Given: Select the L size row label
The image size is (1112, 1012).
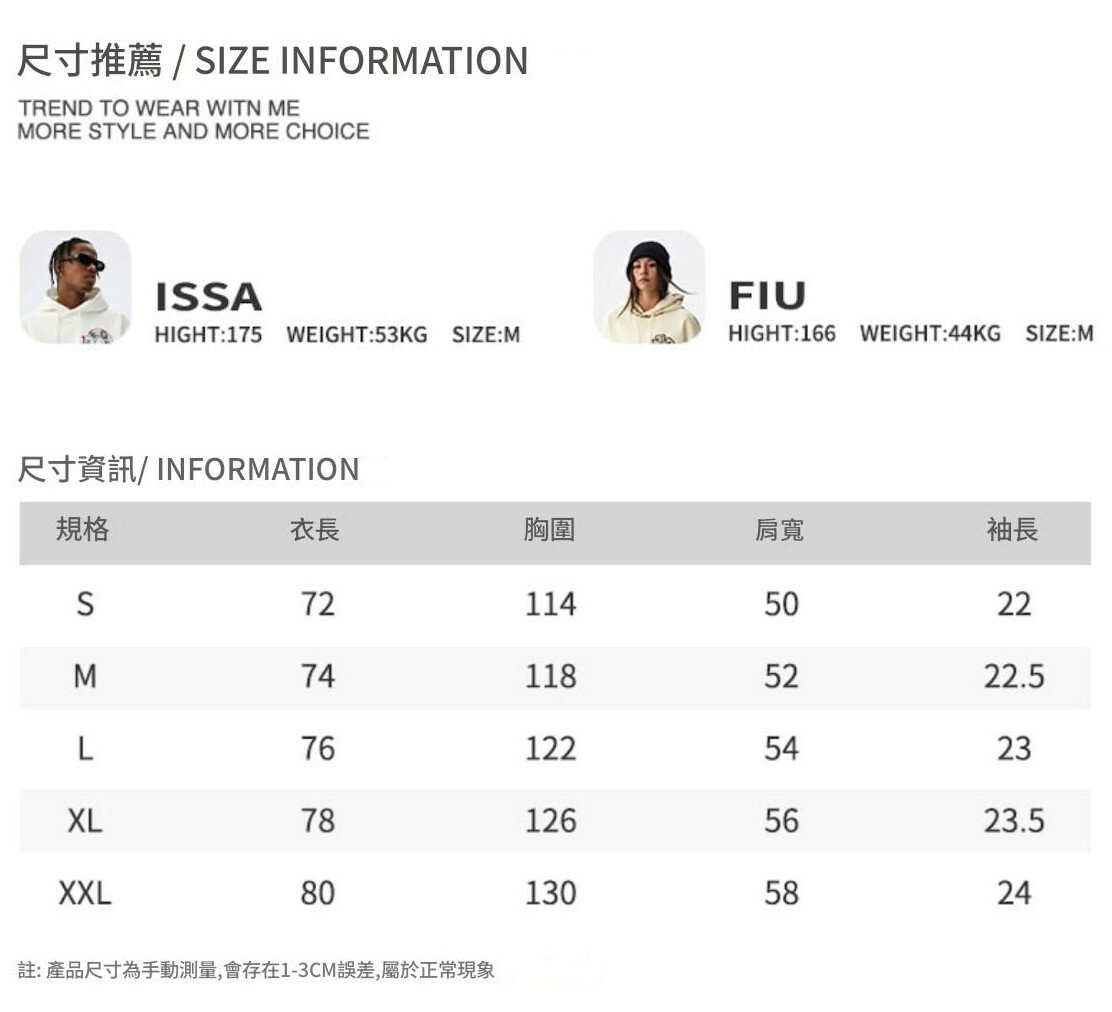Looking at the screenshot, I should [85, 749].
